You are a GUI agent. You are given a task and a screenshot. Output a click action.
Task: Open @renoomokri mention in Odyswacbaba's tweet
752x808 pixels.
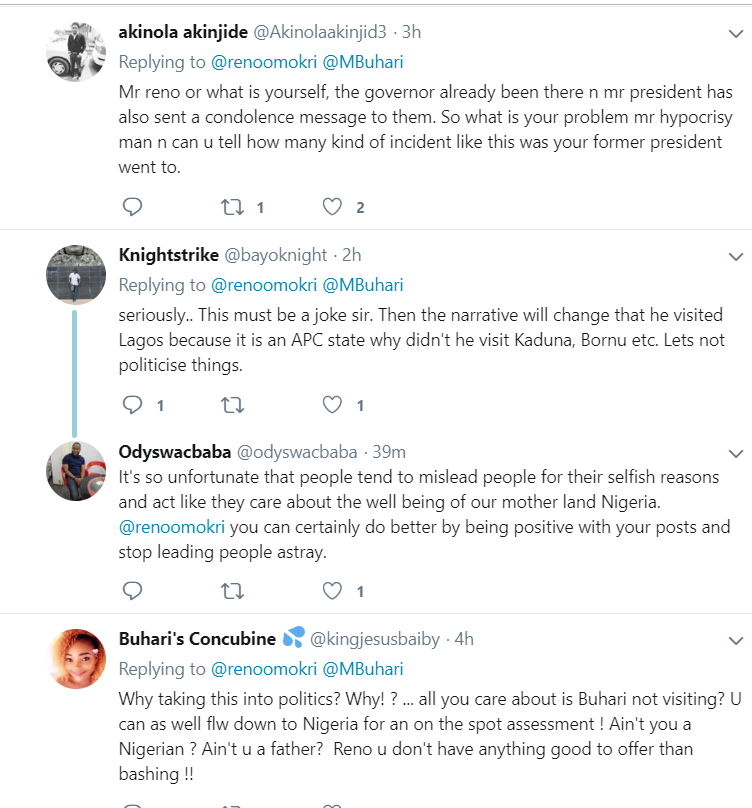pos(174,526)
